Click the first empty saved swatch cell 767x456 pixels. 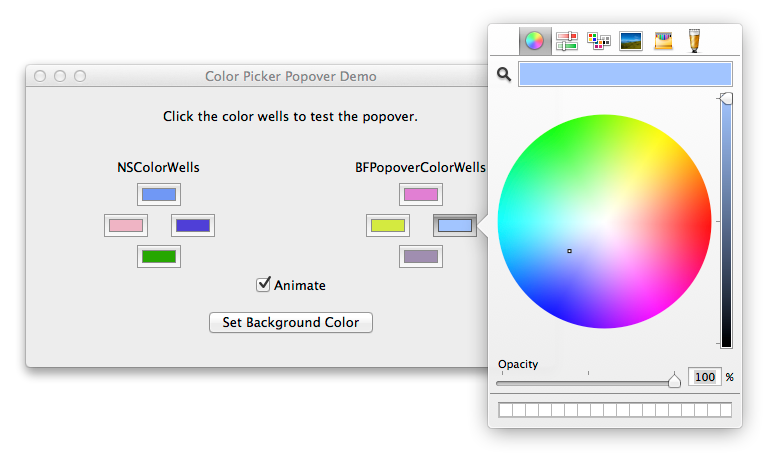(506, 410)
